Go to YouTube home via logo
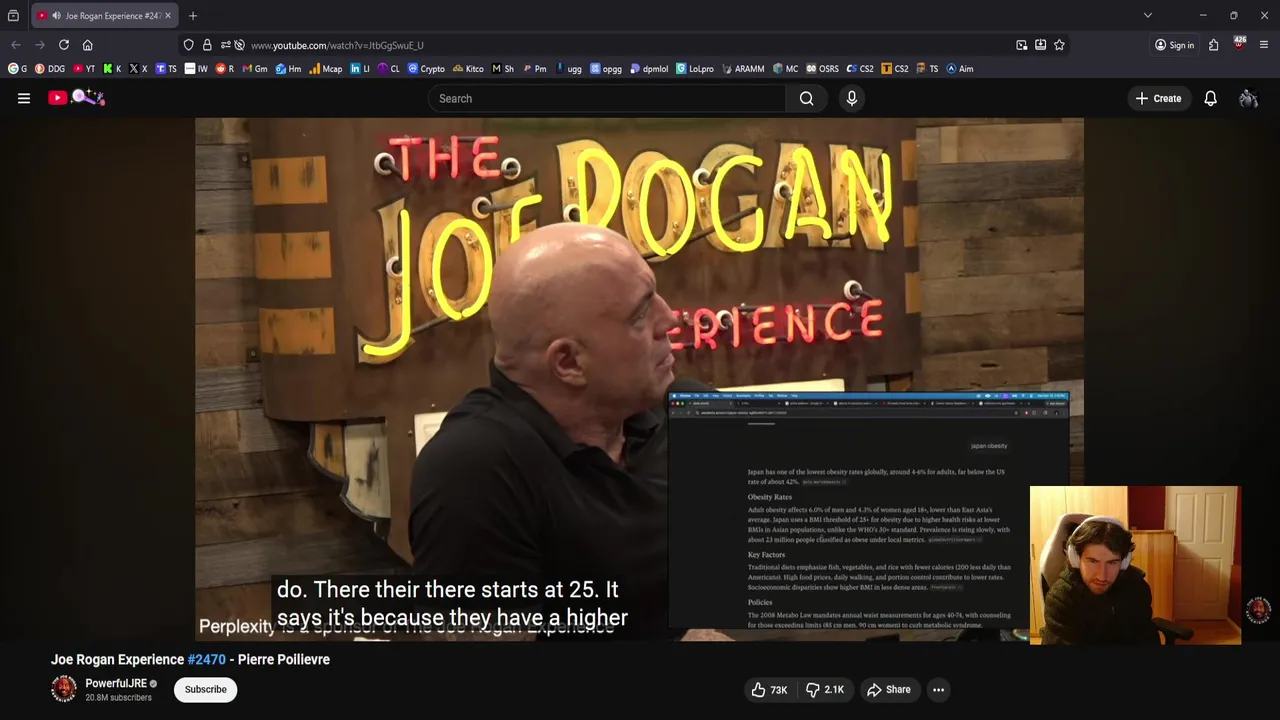The width and height of the screenshot is (1280, 720). (x=76, y=98)
